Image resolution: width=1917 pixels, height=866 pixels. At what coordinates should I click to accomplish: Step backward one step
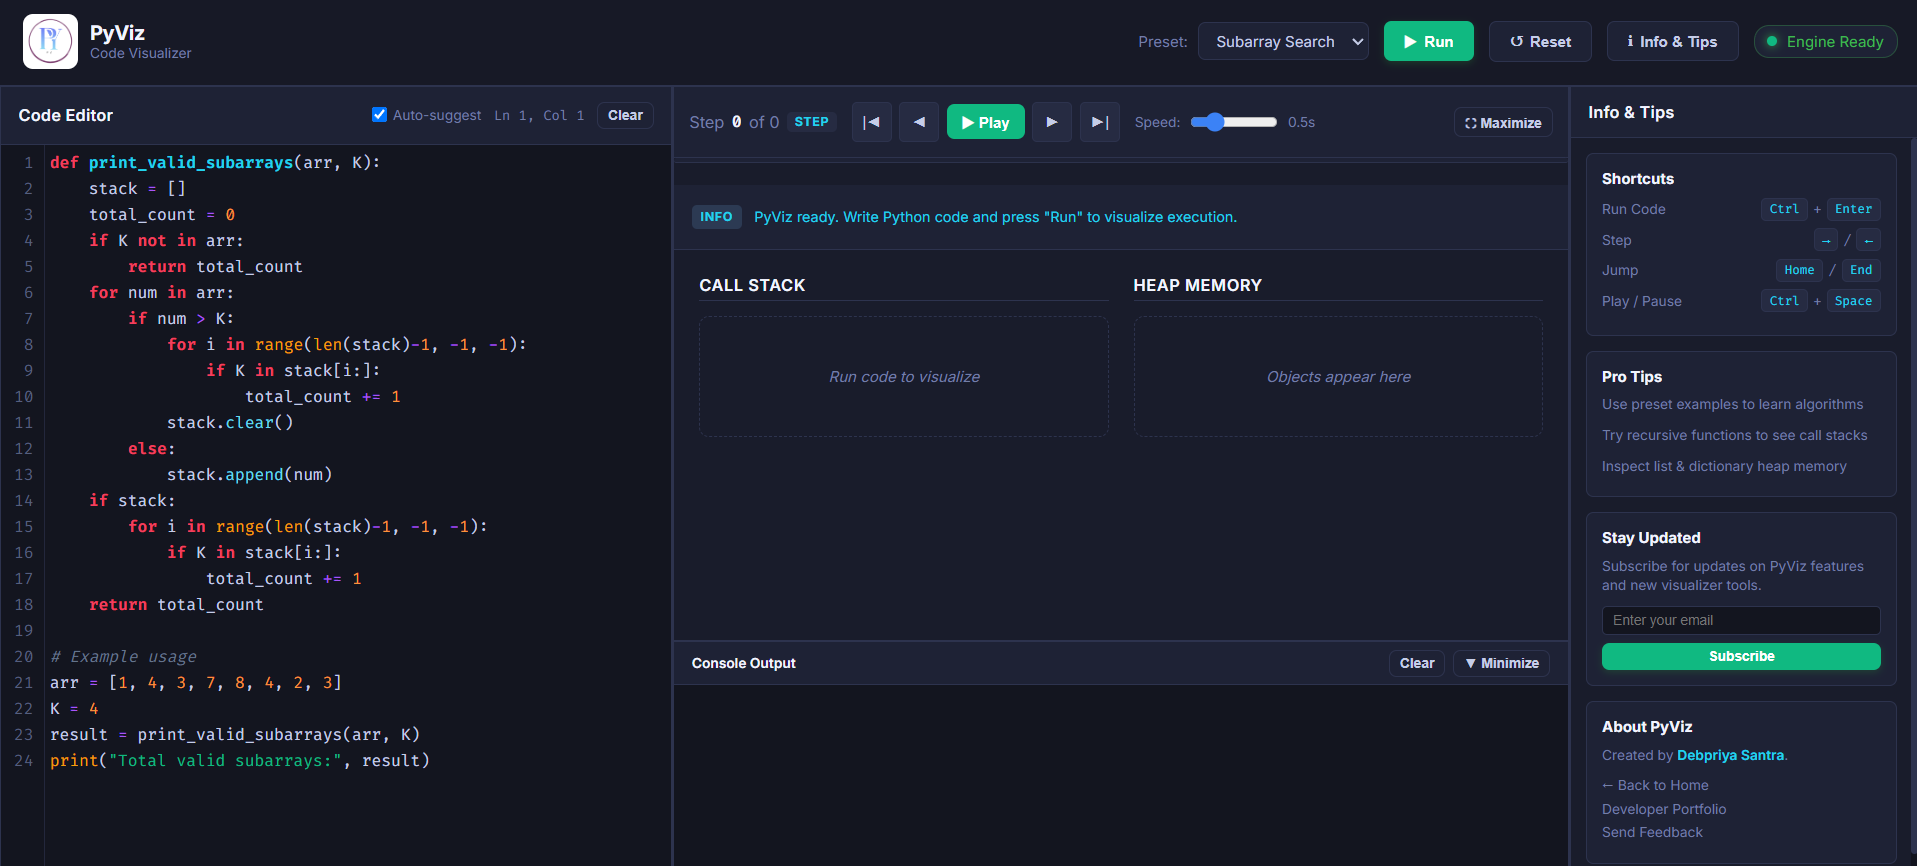tap(918, 122)
